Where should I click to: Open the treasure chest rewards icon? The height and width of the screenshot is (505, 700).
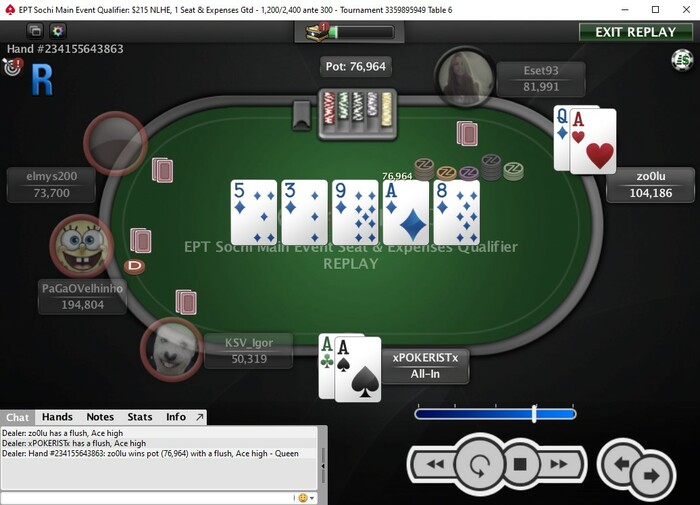point(317,32)
